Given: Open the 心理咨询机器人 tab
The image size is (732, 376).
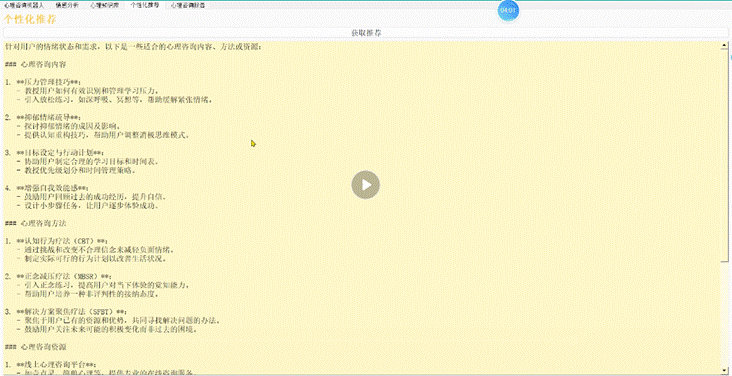Looking at the screenshot, I should pos(23,6).
